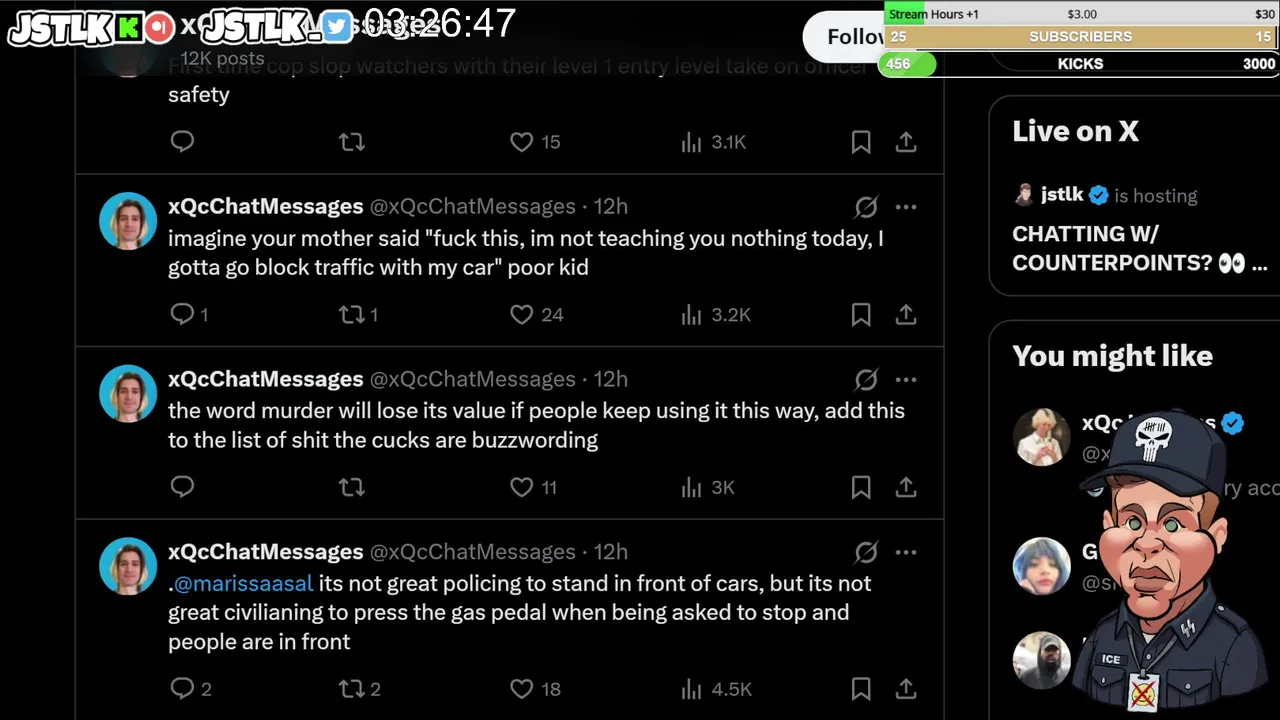The width and height of the screenshot is (1280, 720).
Task: Bookmark the @marissaasal reply tweet
Action: [x=860, y=689]
